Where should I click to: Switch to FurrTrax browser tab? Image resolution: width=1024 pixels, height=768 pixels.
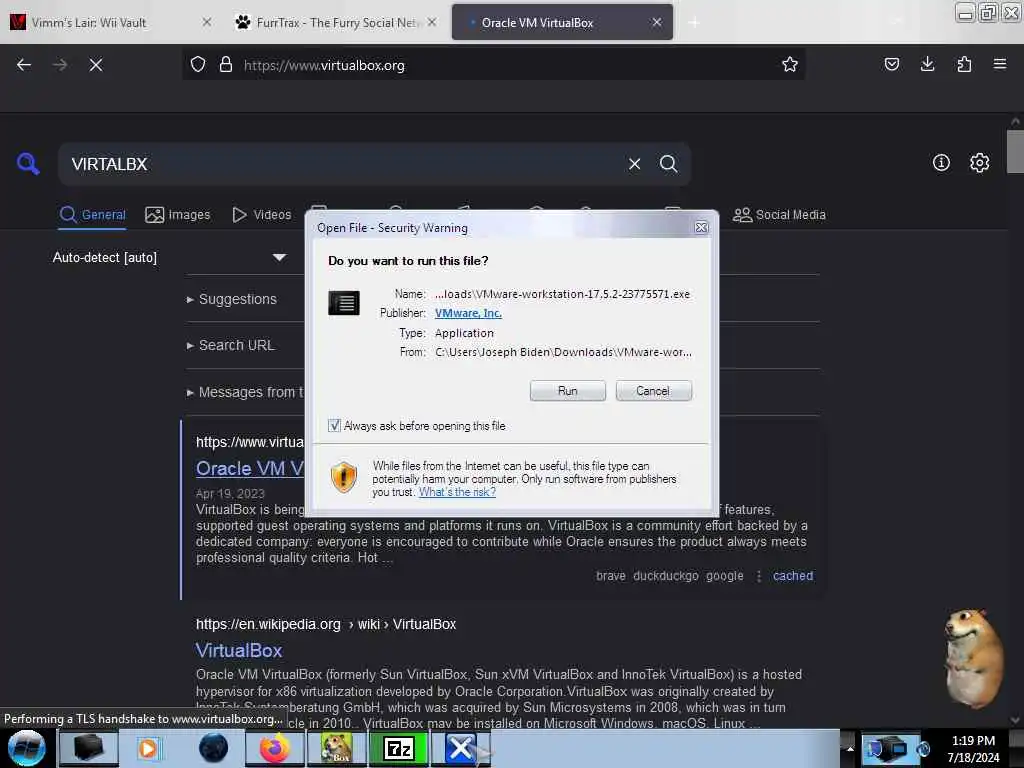(x=336, y=22)
